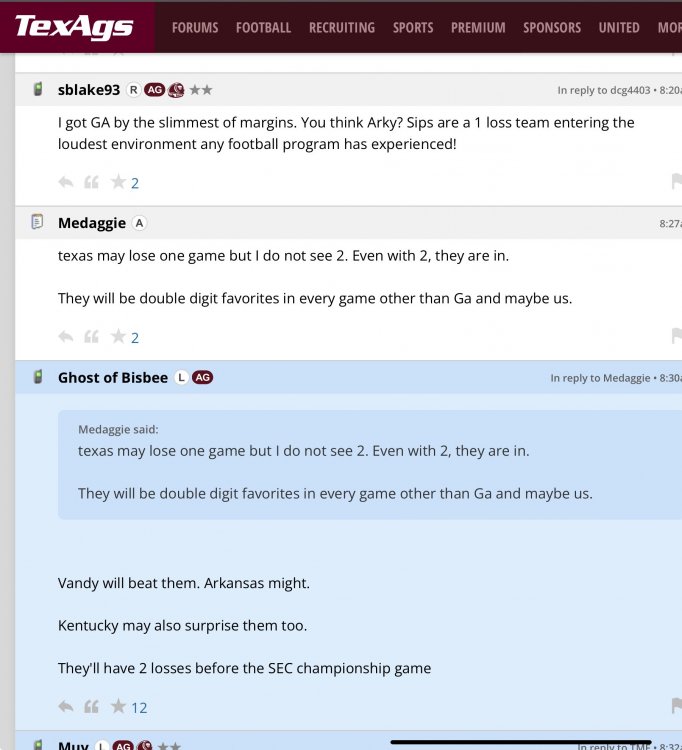This screenshot has width=682, height=750.
Task: Click the TexAgs logo
Action: pos(75,27)
